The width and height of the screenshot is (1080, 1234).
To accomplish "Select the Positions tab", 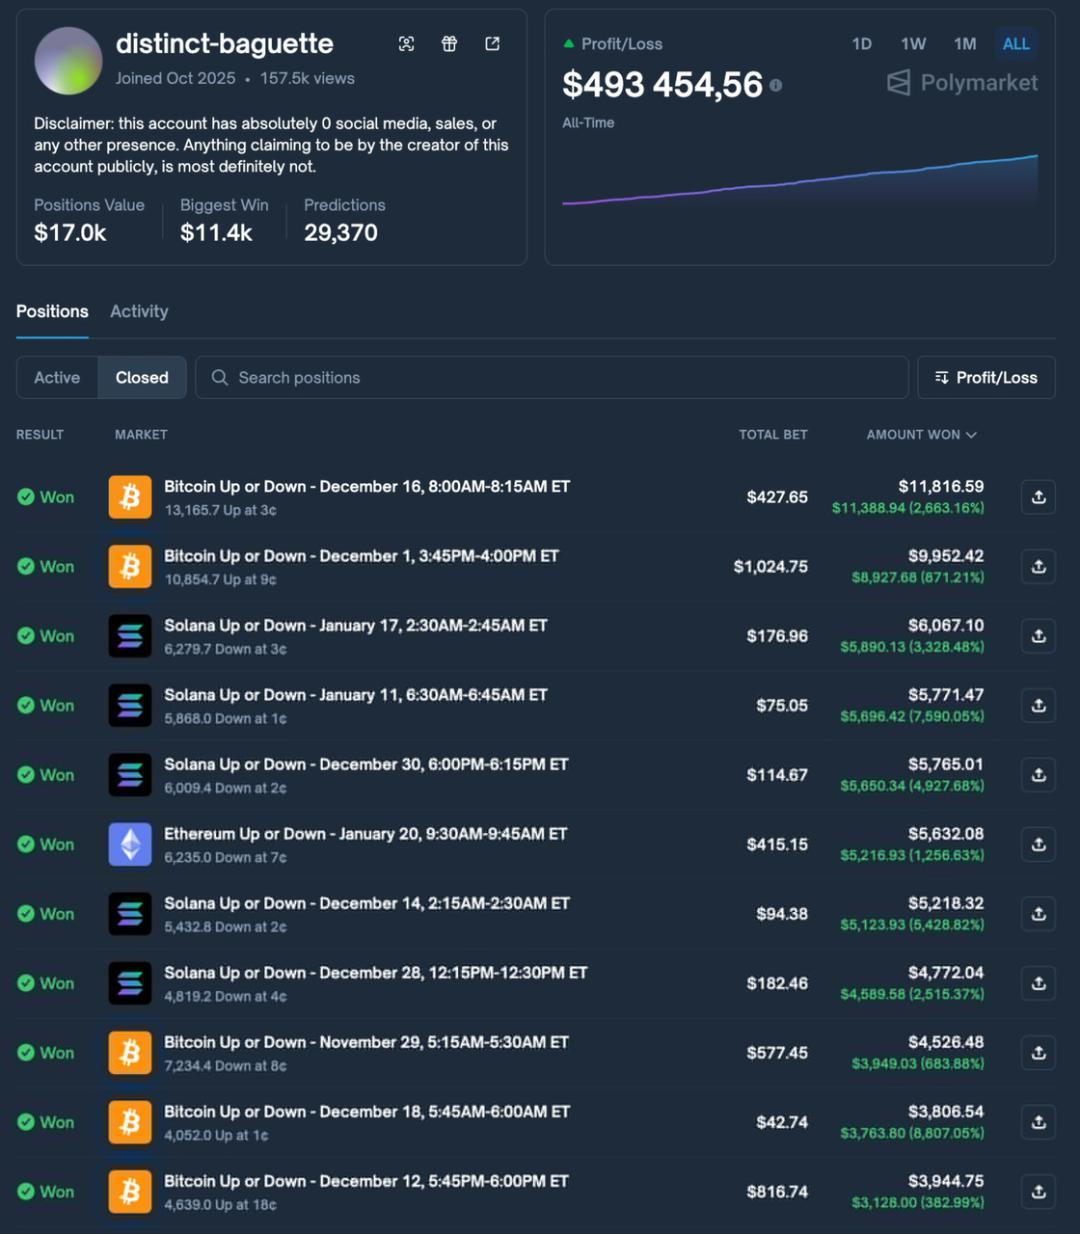I will point(51,311).
